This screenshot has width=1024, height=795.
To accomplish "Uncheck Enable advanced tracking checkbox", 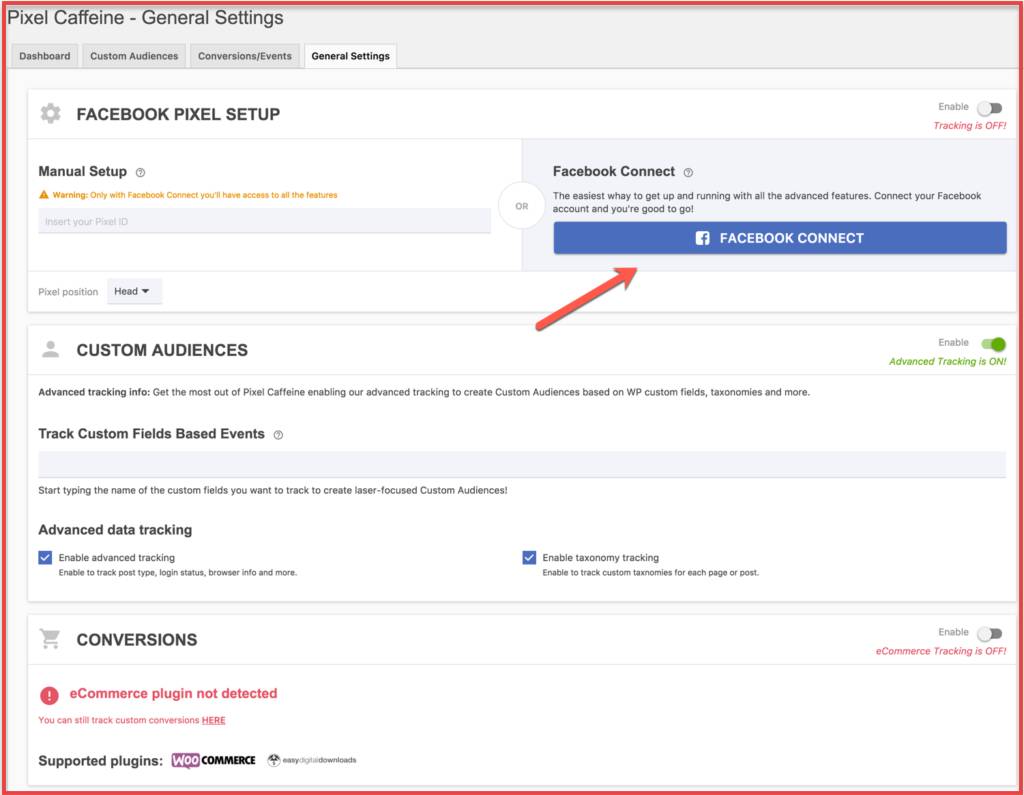I will (x=45, y=557).
